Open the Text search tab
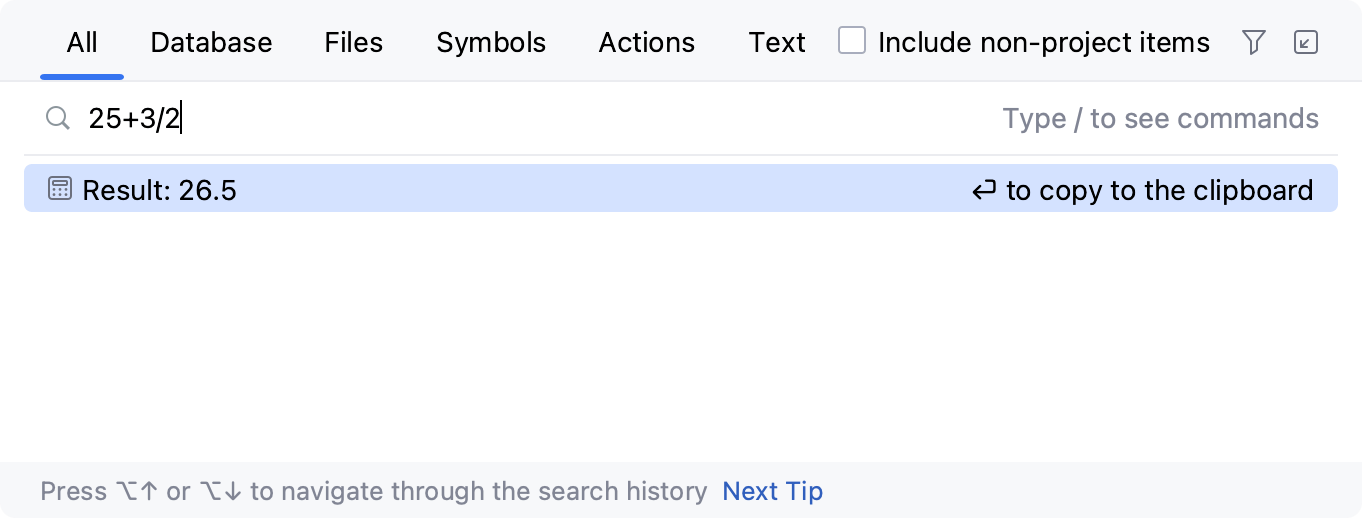This screenshot has width=1362, height=518. click(777, 43)
